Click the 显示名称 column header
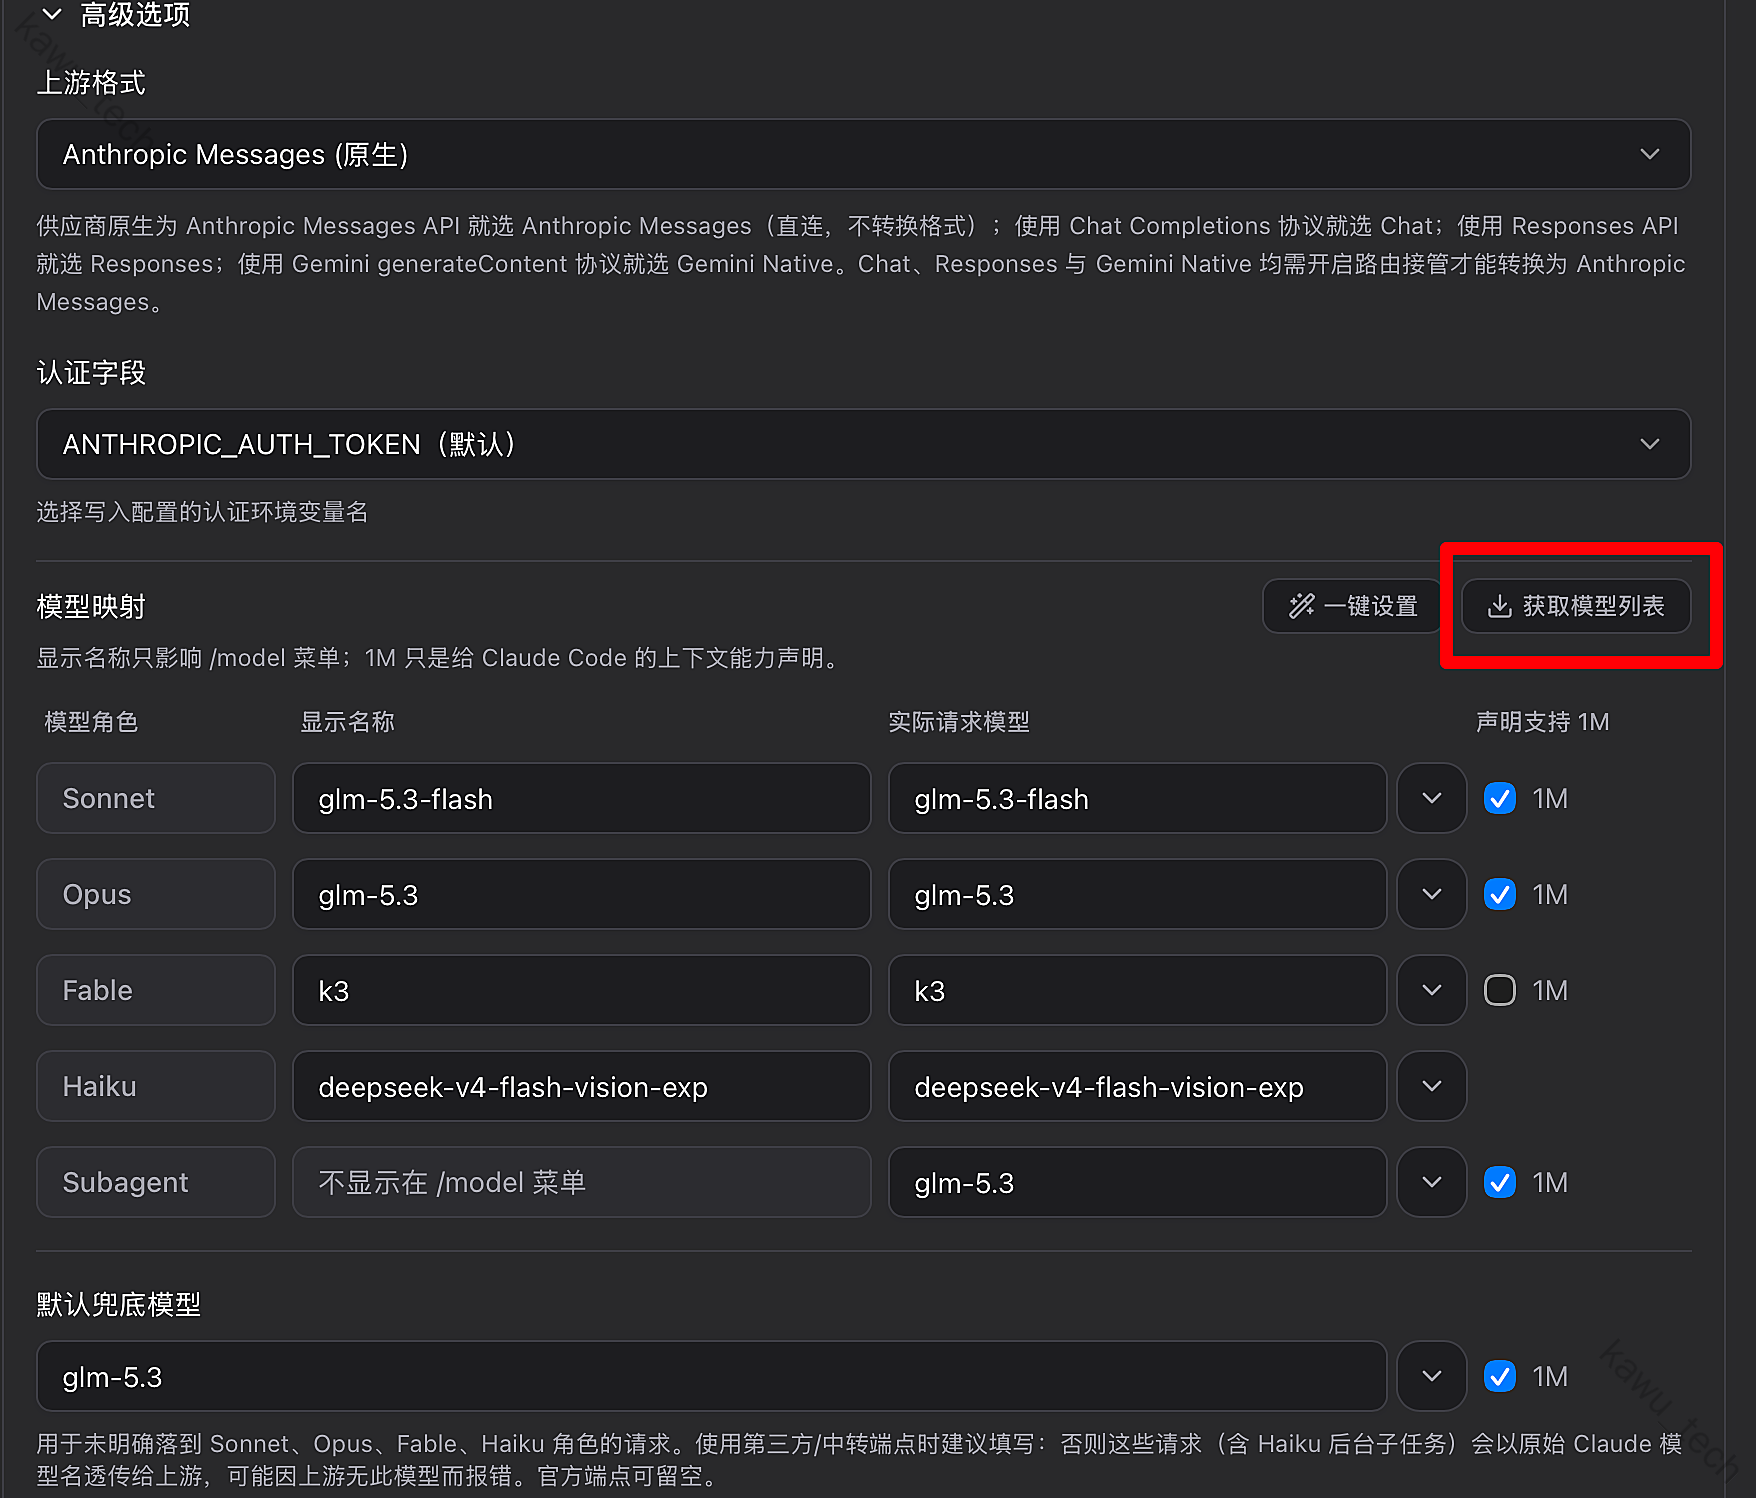The height and width of the screenshot is (1498, 1756). [348, 722]
